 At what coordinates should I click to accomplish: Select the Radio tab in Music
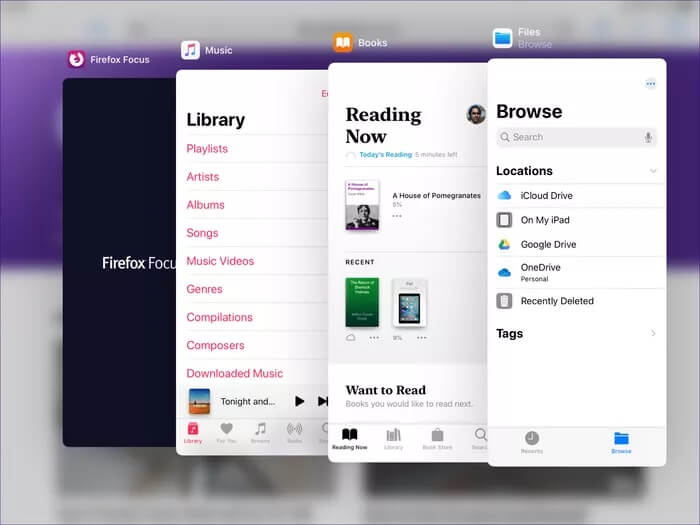click(295, 433)
